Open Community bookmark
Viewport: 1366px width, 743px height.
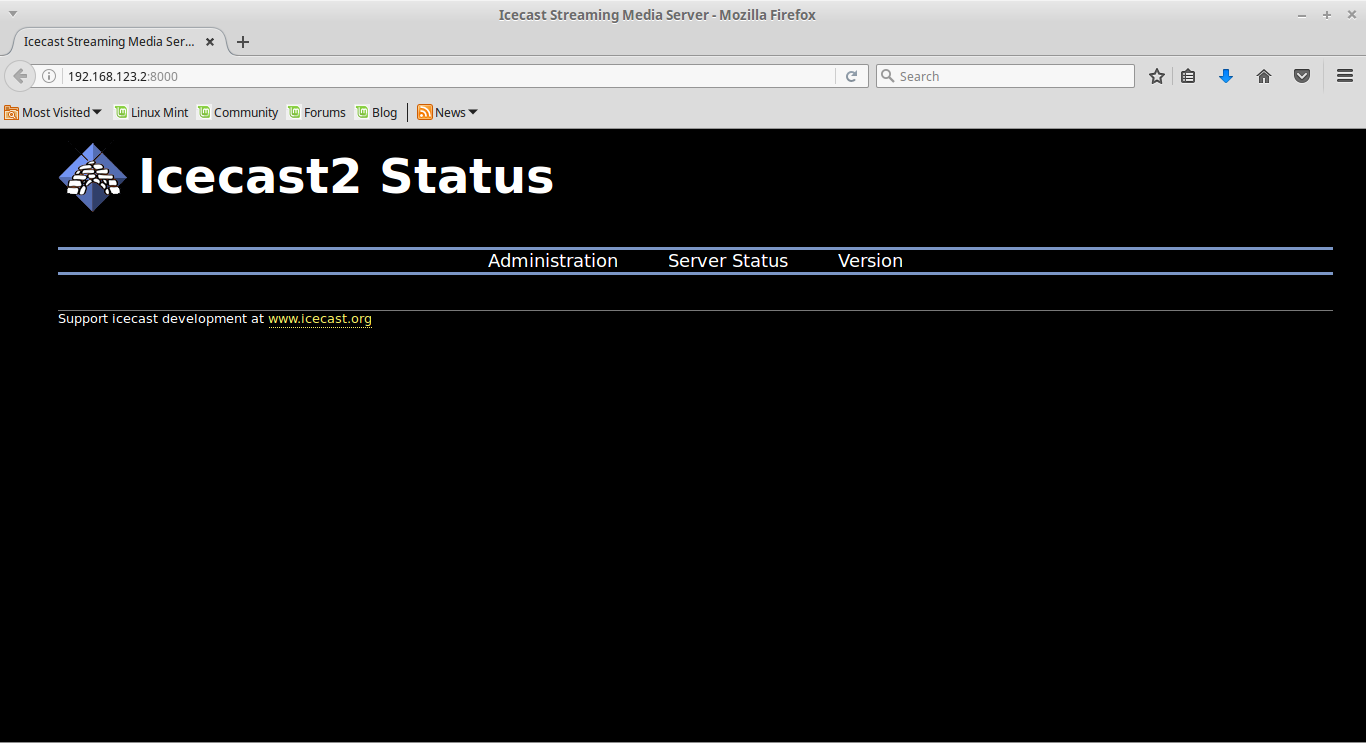[238, 112]
